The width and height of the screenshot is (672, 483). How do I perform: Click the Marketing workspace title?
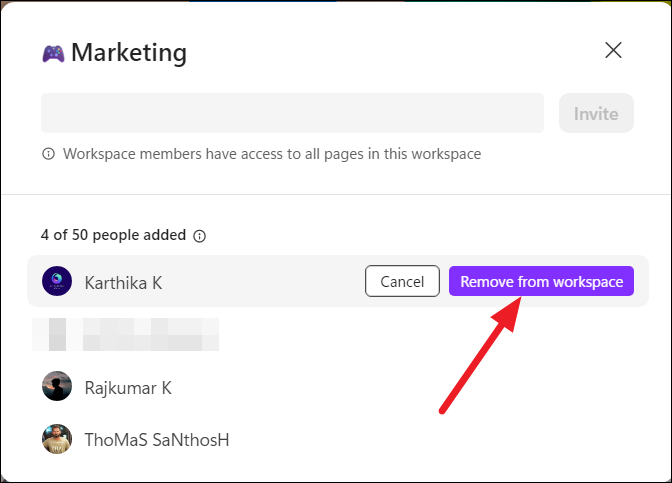tap(129, 53)
